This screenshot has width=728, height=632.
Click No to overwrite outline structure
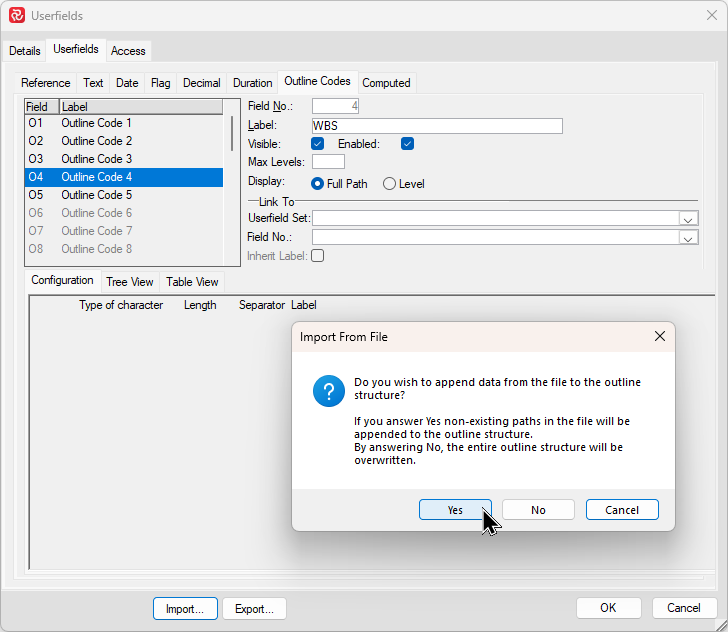point(538,510)
